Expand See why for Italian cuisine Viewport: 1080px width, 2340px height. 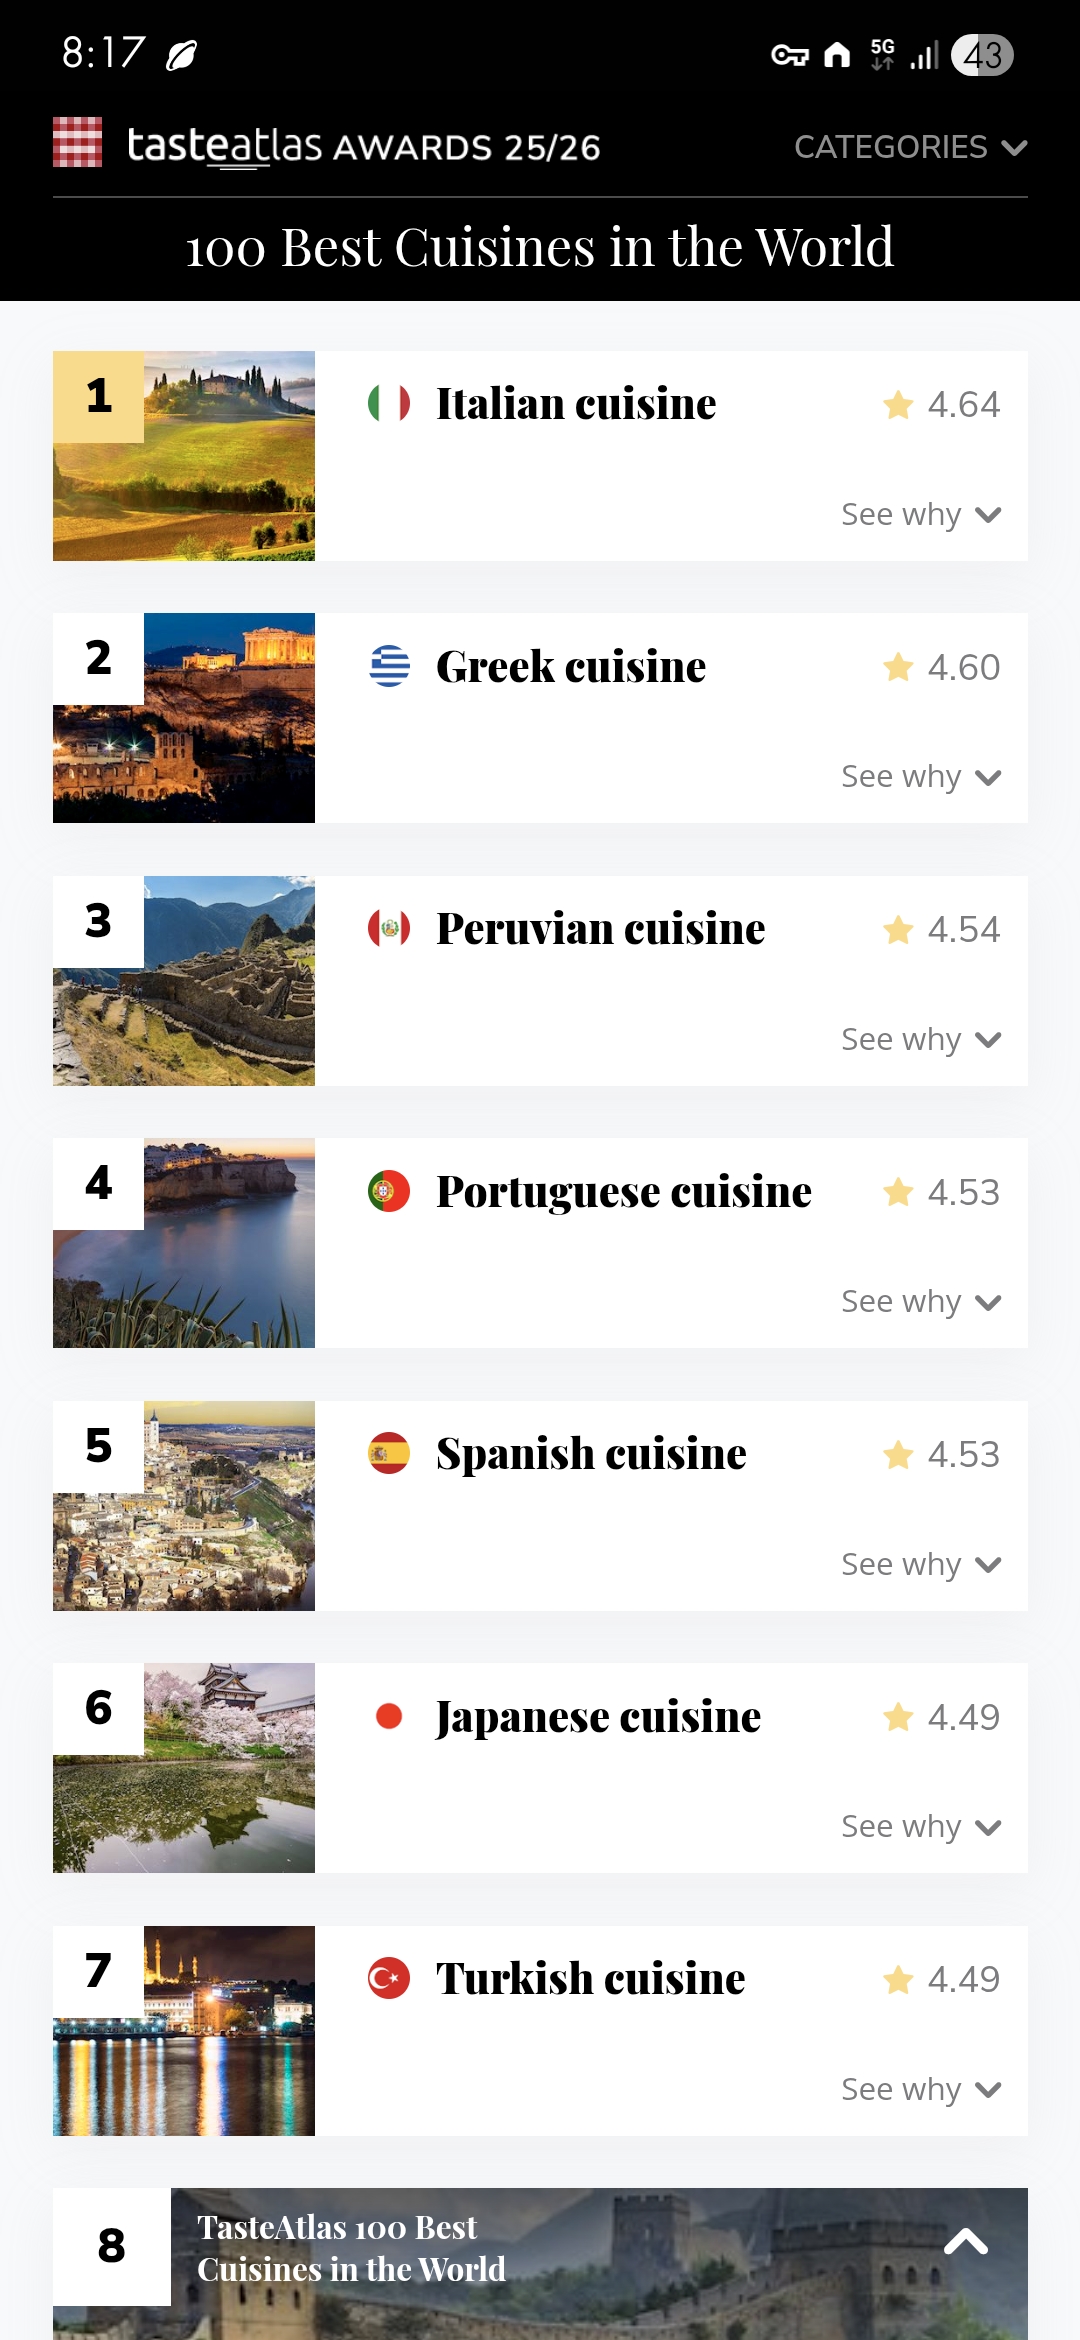[920, 515]
